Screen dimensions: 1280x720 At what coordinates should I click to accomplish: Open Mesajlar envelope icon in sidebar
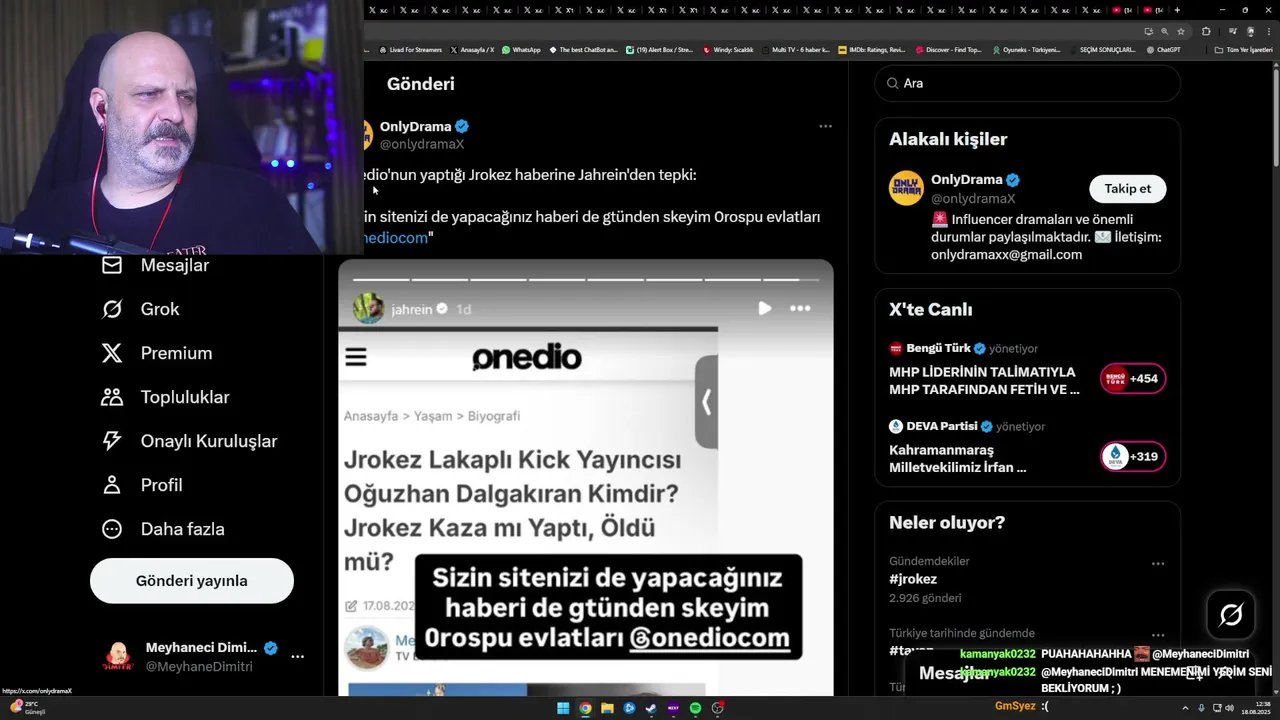(112, 265)
